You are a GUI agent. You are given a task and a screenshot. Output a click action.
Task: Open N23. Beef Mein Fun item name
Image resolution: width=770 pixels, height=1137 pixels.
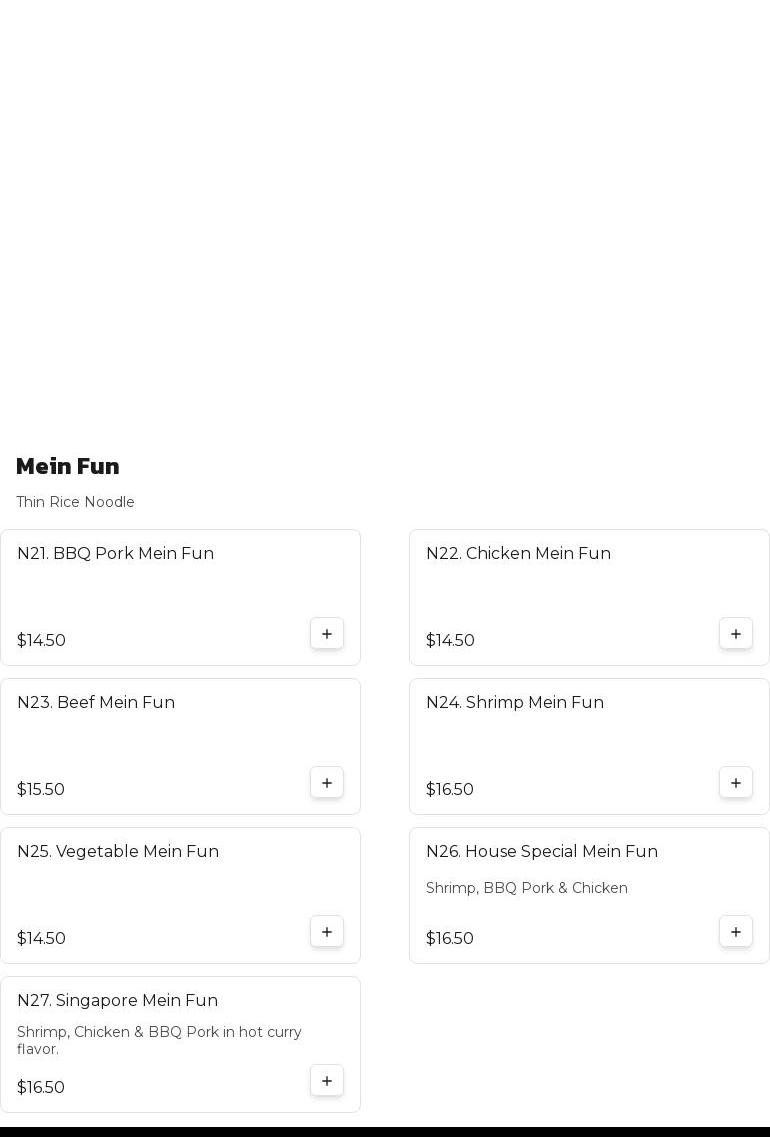coord(96,703)
